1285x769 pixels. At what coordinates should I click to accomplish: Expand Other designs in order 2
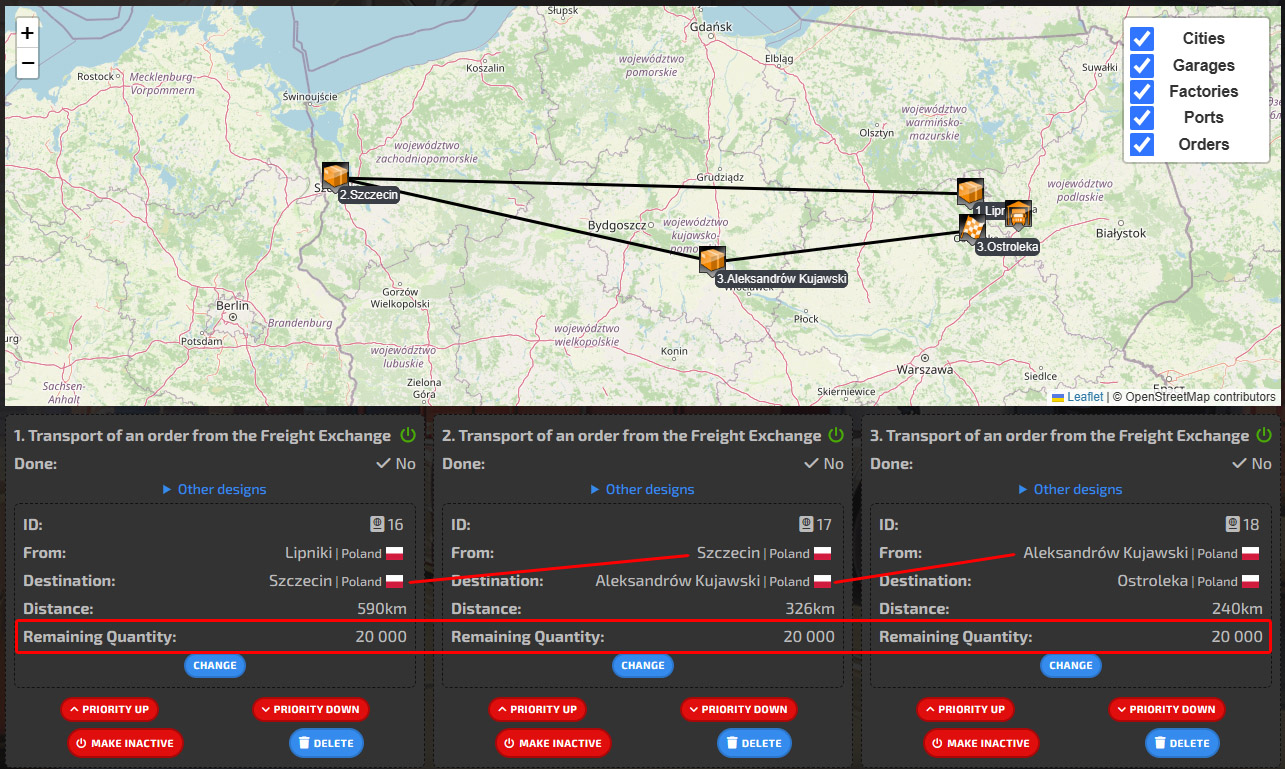click(643, 489)
